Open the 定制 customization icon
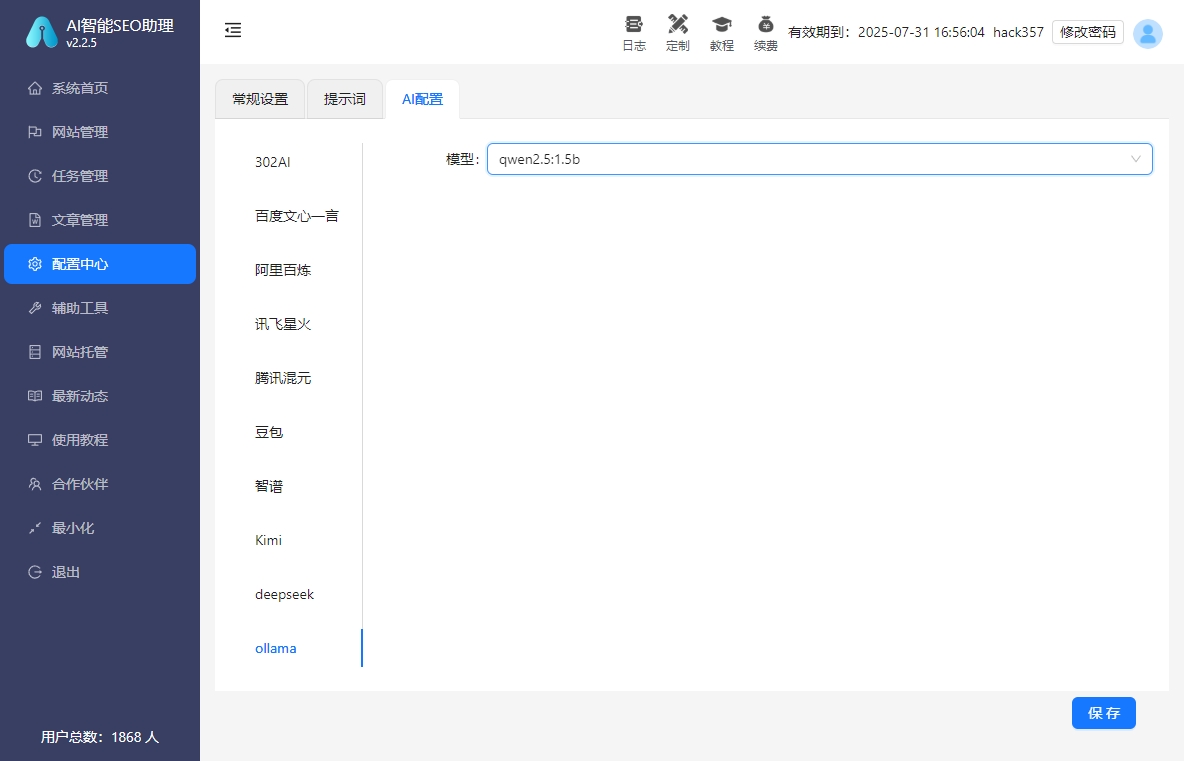This screenshot has width=1184, height=761. (678, 24)
